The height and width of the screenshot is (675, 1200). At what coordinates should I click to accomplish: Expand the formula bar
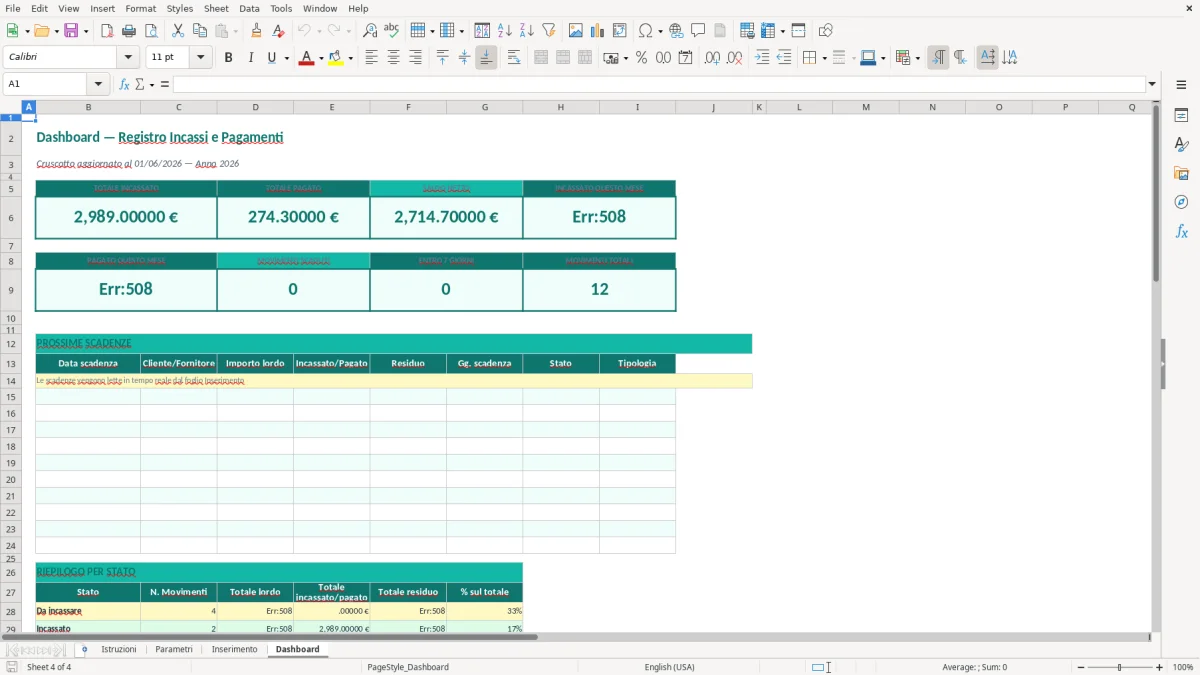pos(1152,84)
